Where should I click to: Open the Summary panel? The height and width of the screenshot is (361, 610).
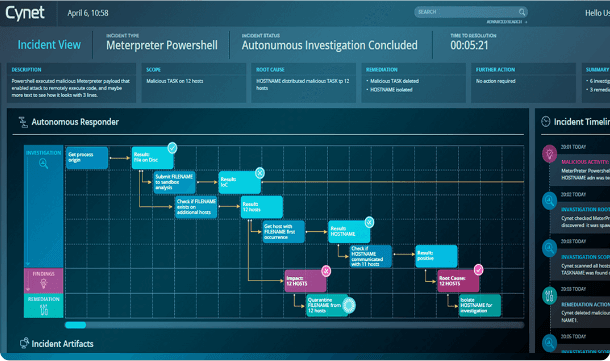click(x=596, y=83)
